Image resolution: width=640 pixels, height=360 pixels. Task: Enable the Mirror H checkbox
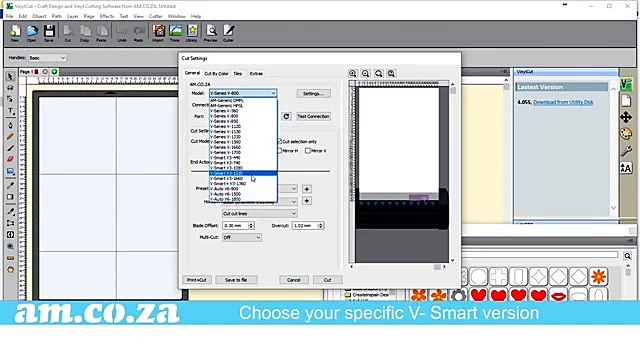pyautogui.click(x=280, y=151)
